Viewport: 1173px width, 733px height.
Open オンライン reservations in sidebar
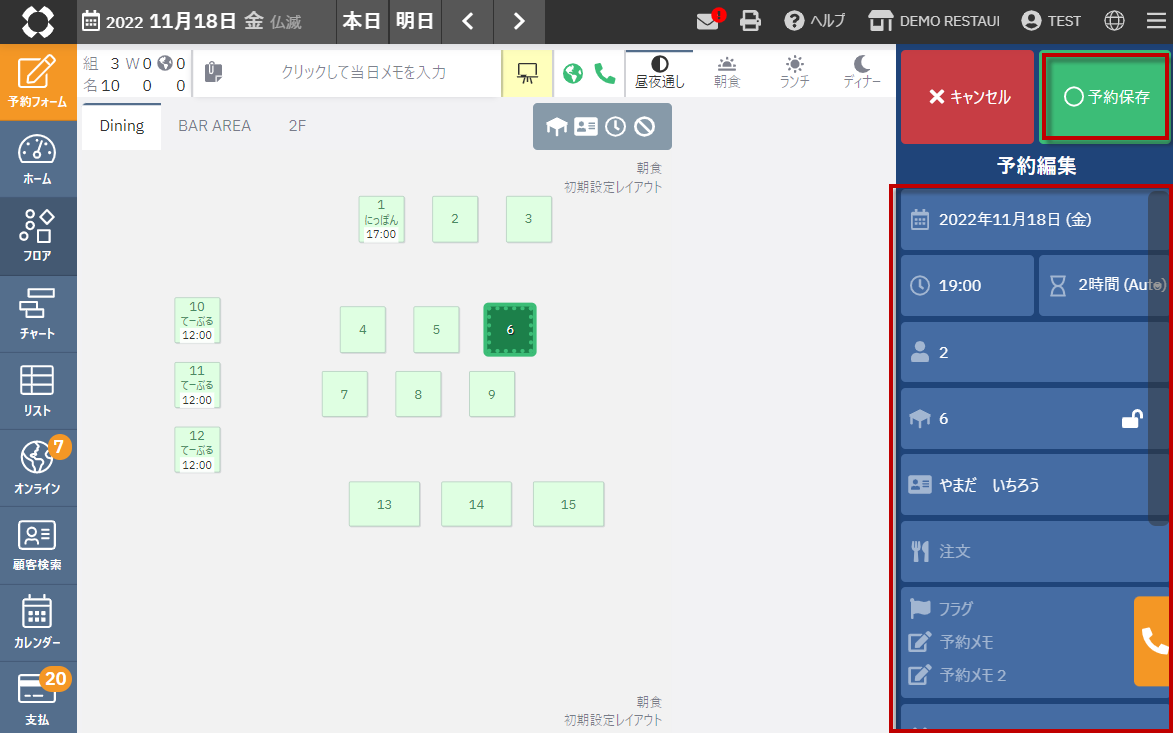click(37, 467)
